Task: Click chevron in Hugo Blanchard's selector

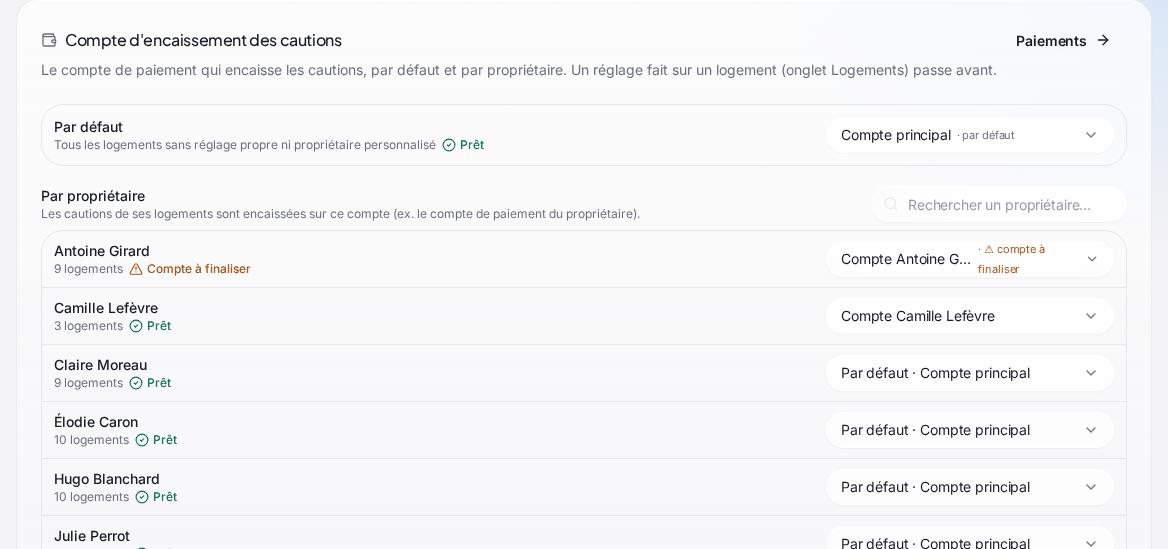Action: [x=1091, y=487]
